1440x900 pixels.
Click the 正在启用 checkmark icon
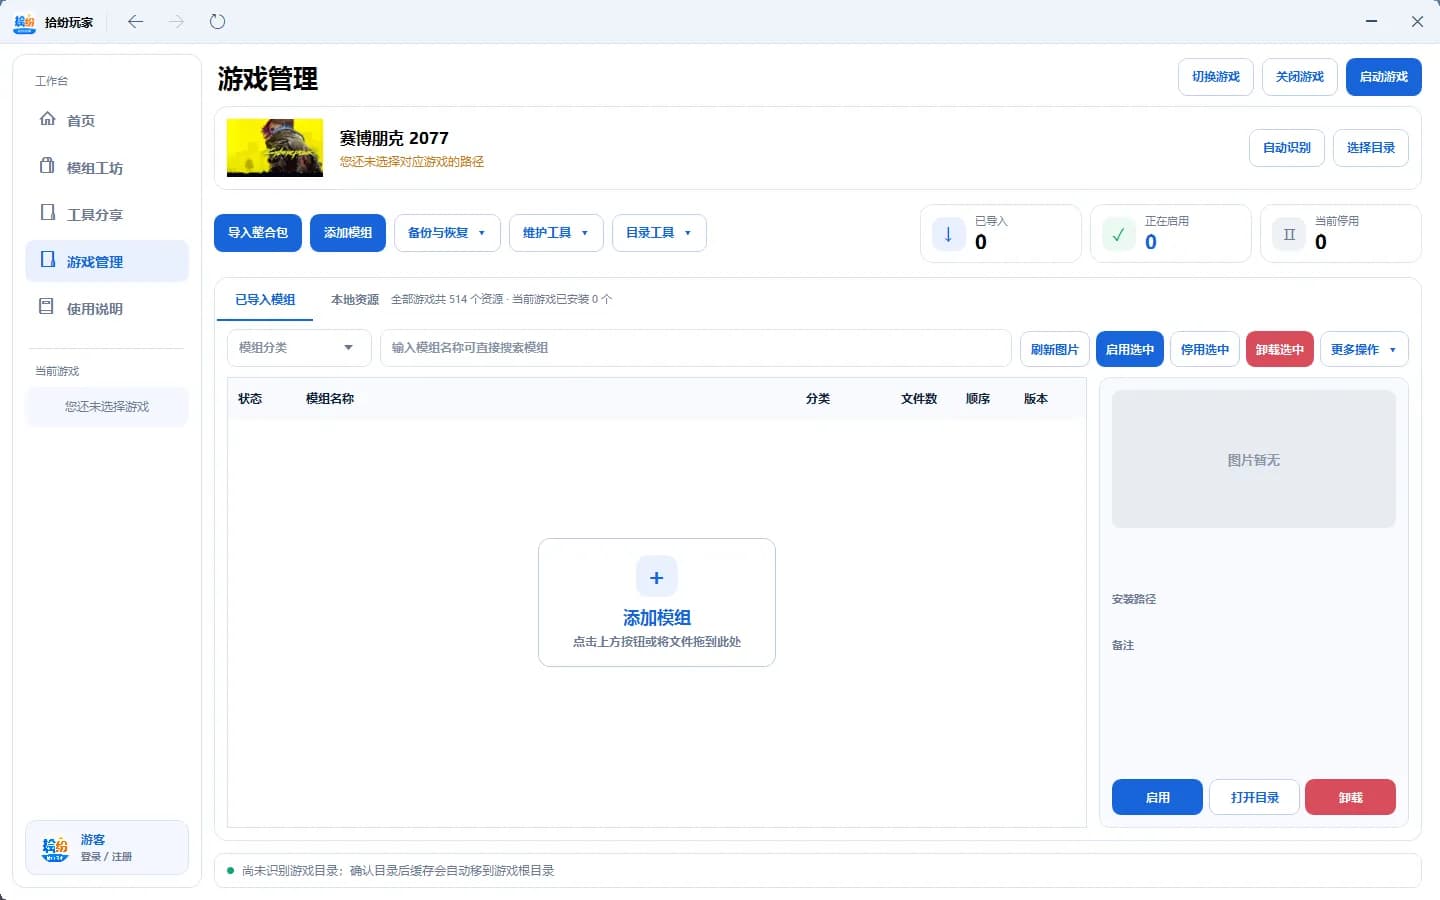click(x=1118, y=234)
